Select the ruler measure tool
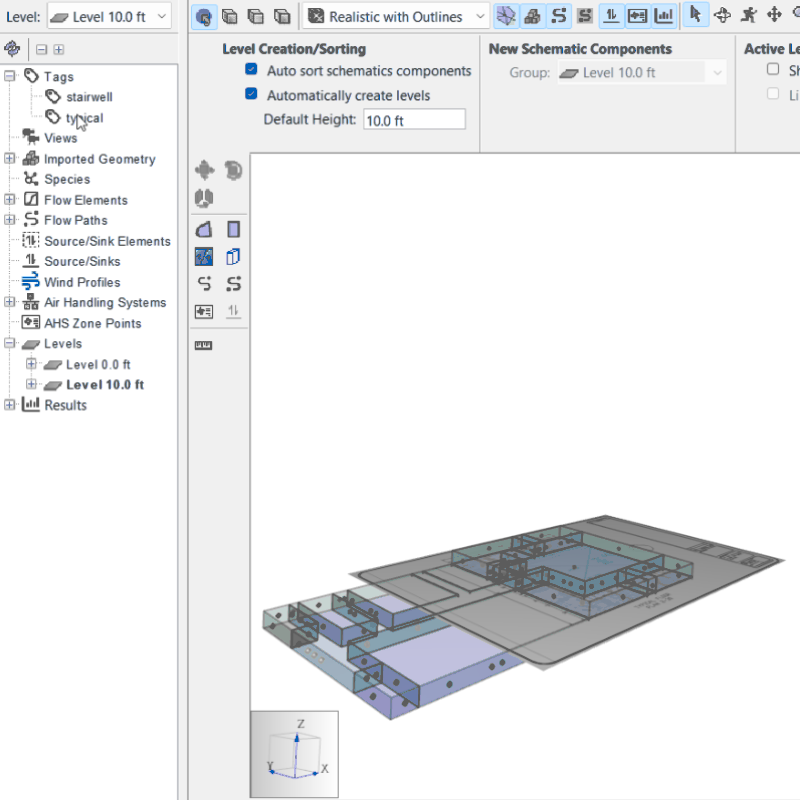800x800 pixels. [204, 345]
